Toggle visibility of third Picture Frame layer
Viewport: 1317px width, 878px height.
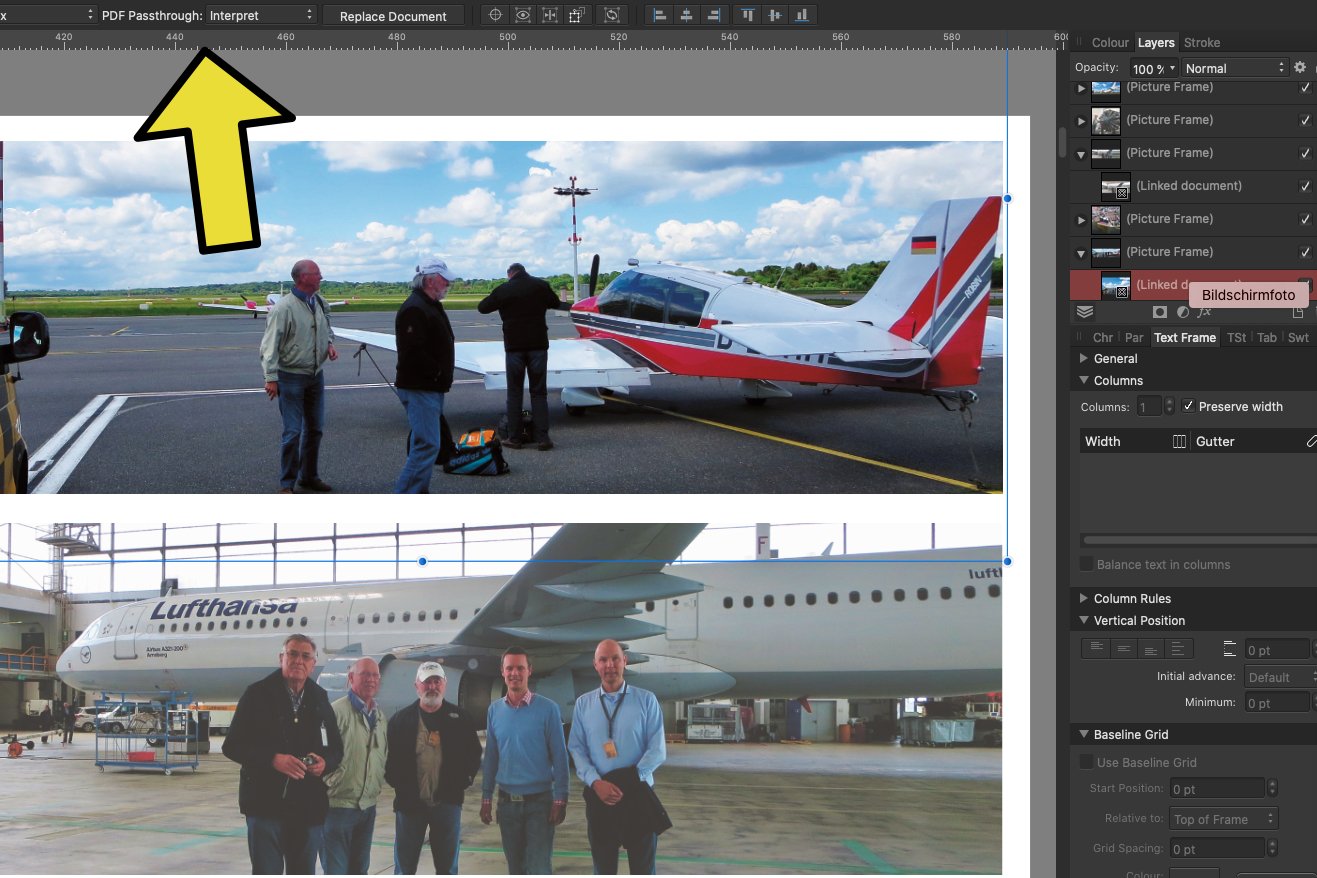1305,153
